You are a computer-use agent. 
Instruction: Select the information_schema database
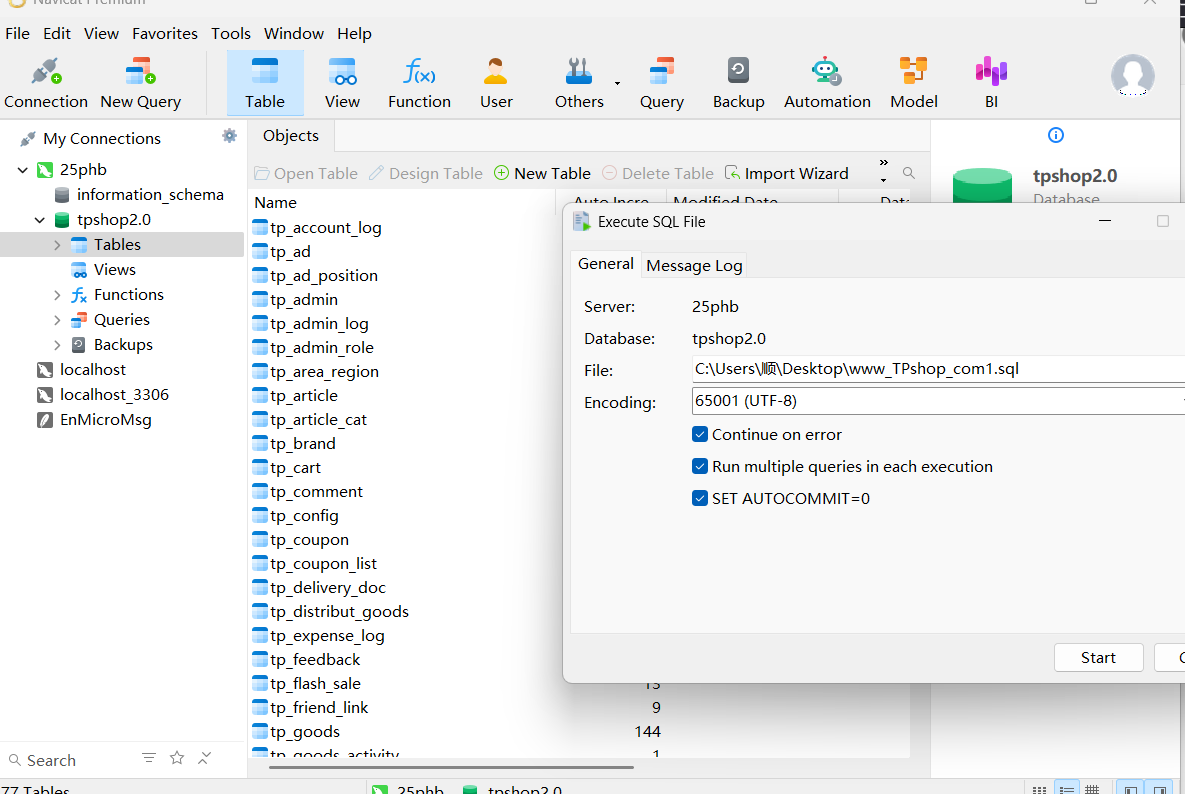coord(150,195)
